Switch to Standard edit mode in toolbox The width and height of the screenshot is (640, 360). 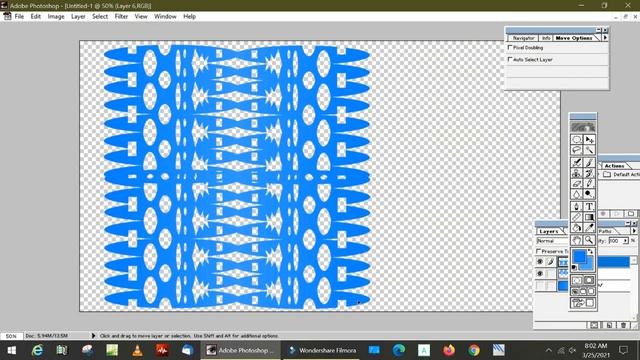(x=576, y=280)
